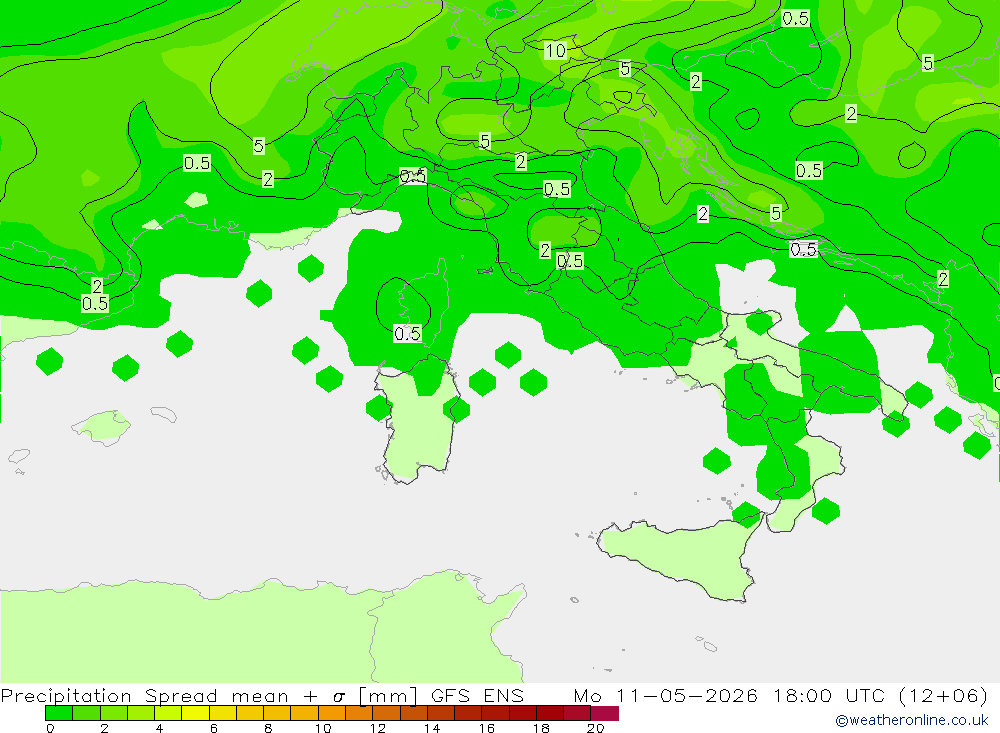Screen dimensions: 1000x733
Task: Click the "0.5" contour label over Corsica
Action: coord(408,334)
